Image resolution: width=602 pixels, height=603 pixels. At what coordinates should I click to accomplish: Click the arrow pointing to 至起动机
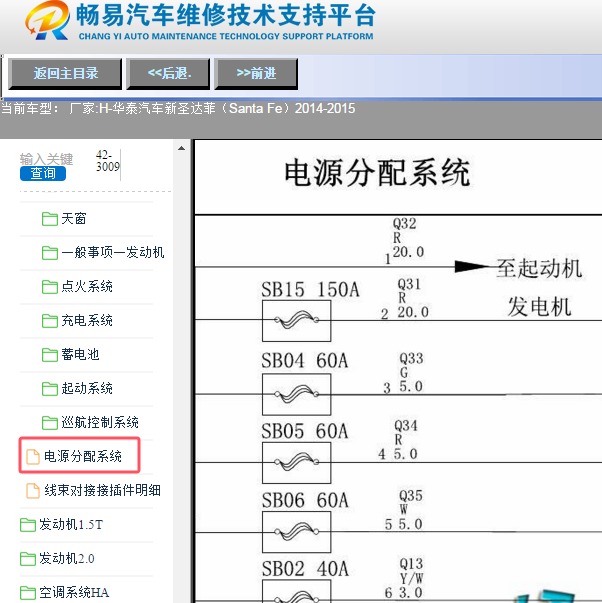tap(473, 267)
